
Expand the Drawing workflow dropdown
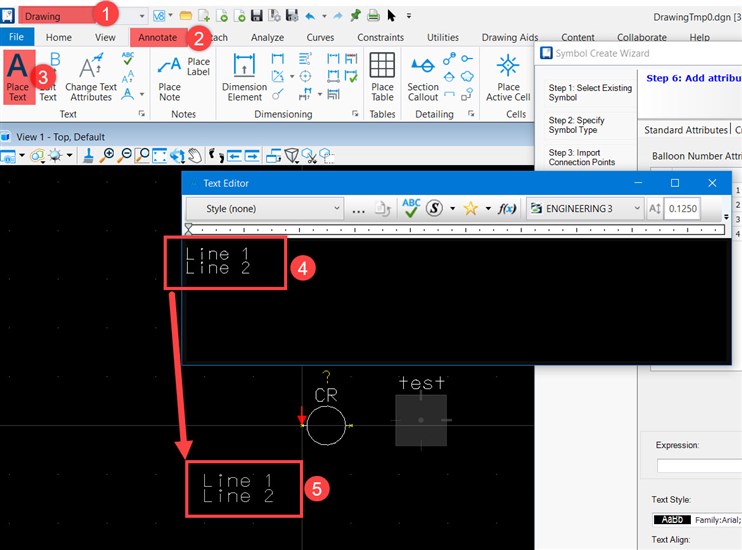(141, 16)
